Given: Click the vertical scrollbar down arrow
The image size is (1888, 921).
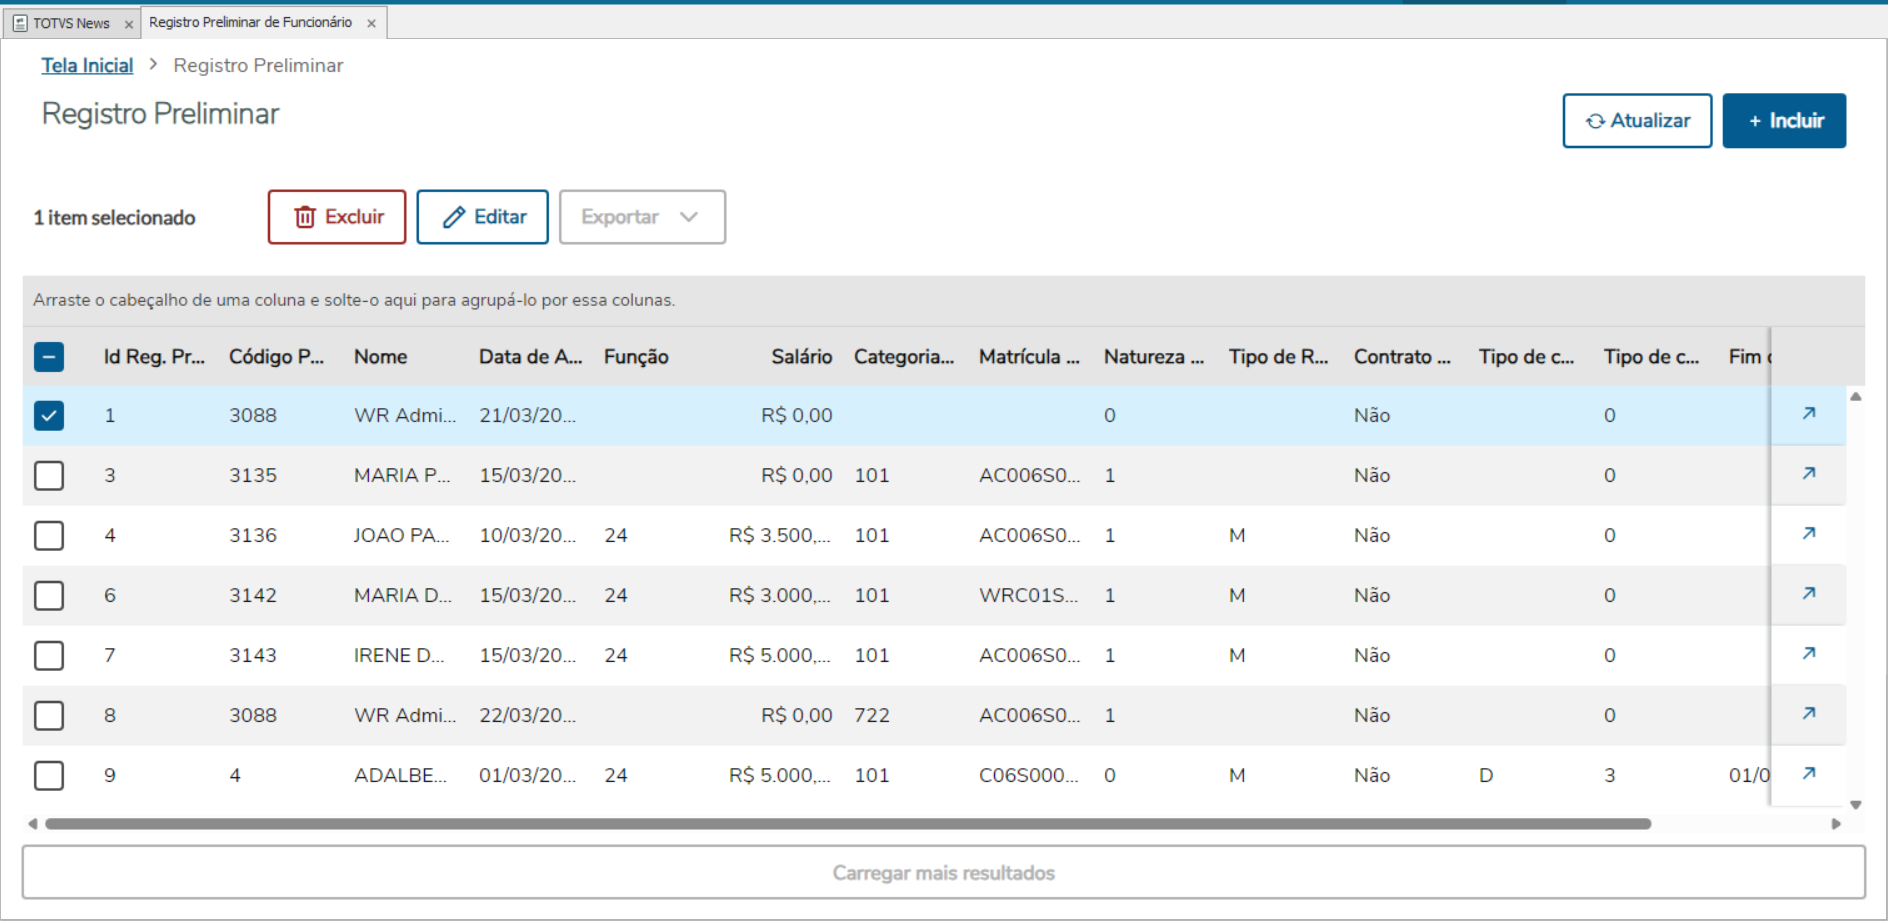Looking at the screenshot, I should (1856, 804).
